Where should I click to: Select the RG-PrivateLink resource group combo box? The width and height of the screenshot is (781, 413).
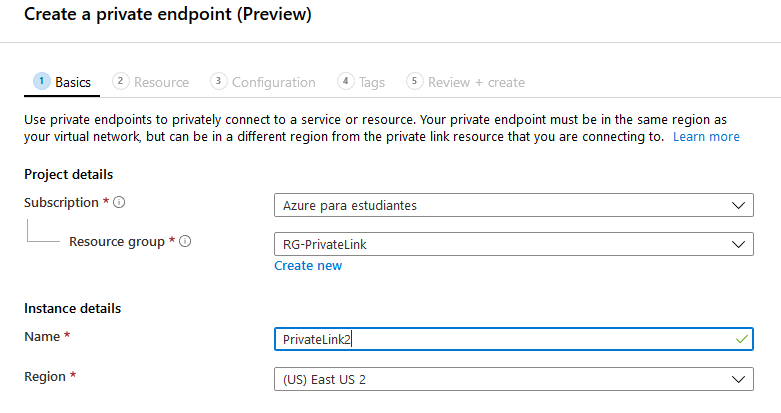[514, 244]
